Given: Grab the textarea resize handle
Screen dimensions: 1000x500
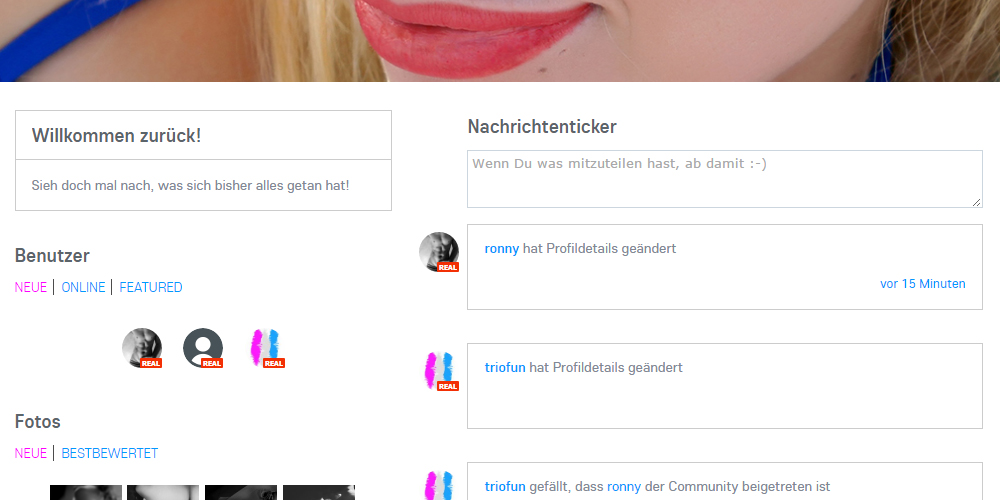Looking at the screenshot, I should point(976,202).
